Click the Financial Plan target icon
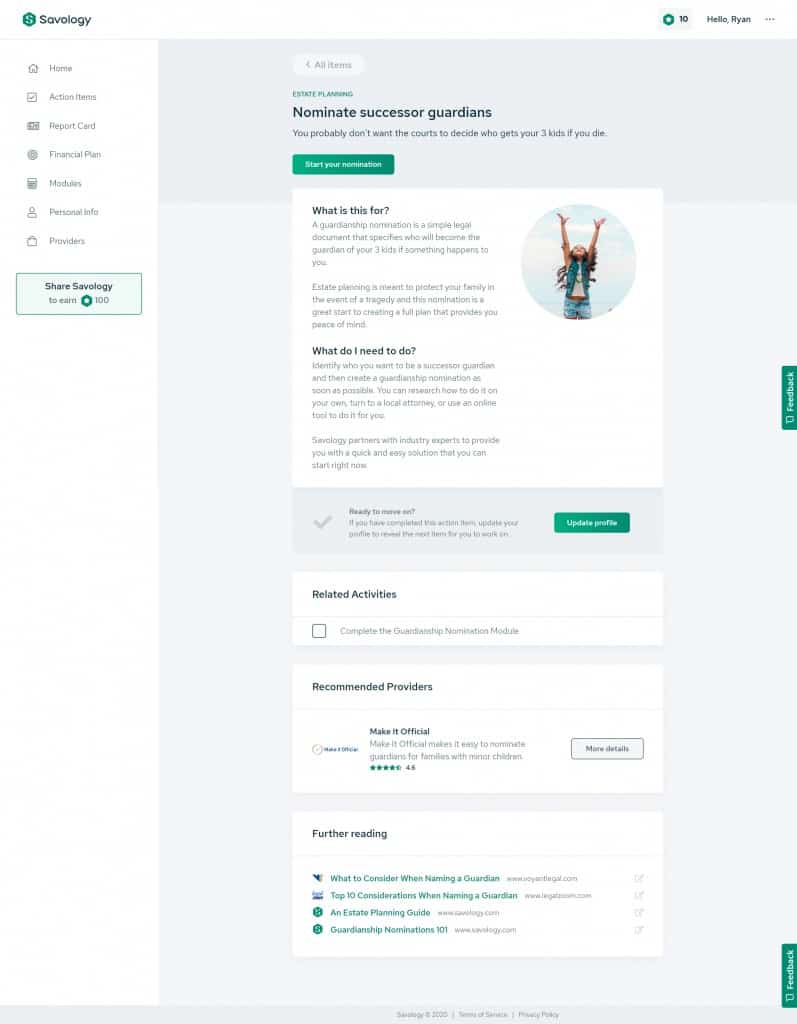 coord(33,155)
